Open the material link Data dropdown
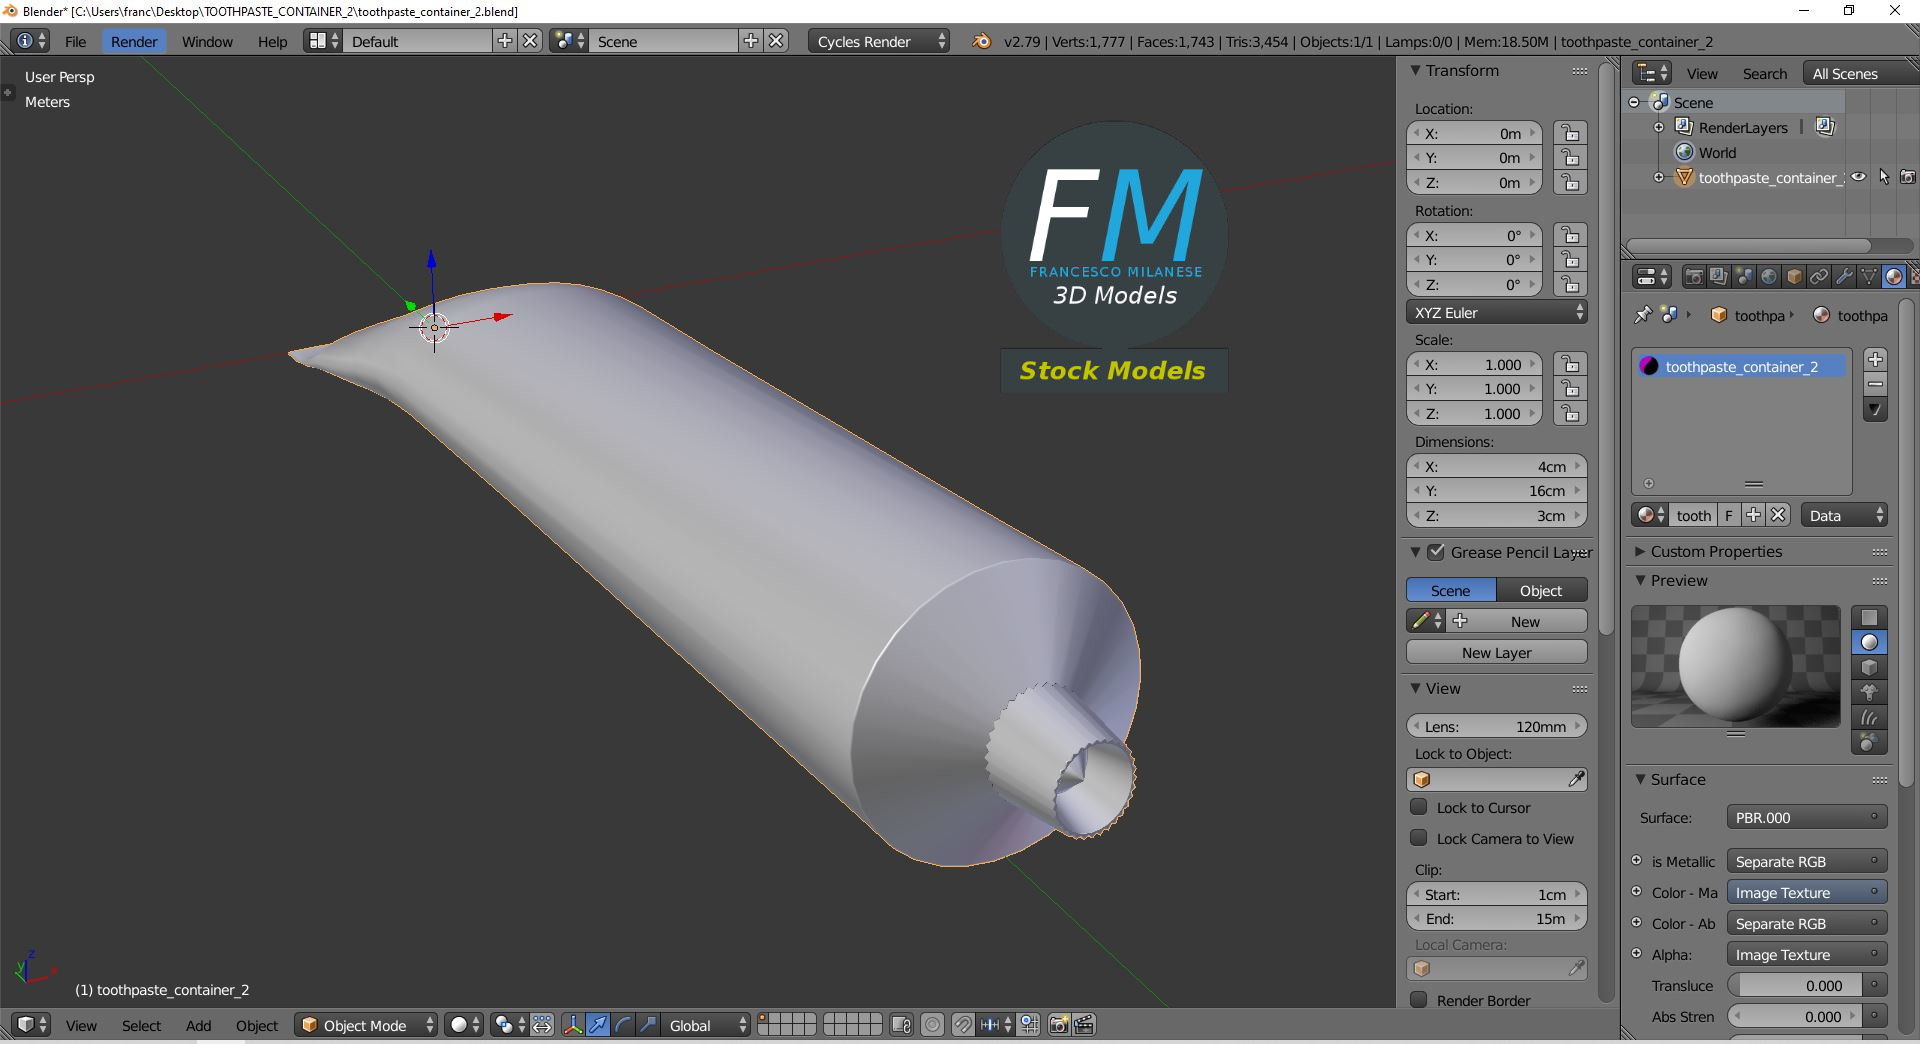The image size is (1920, 1044). tap(1844, 516)
